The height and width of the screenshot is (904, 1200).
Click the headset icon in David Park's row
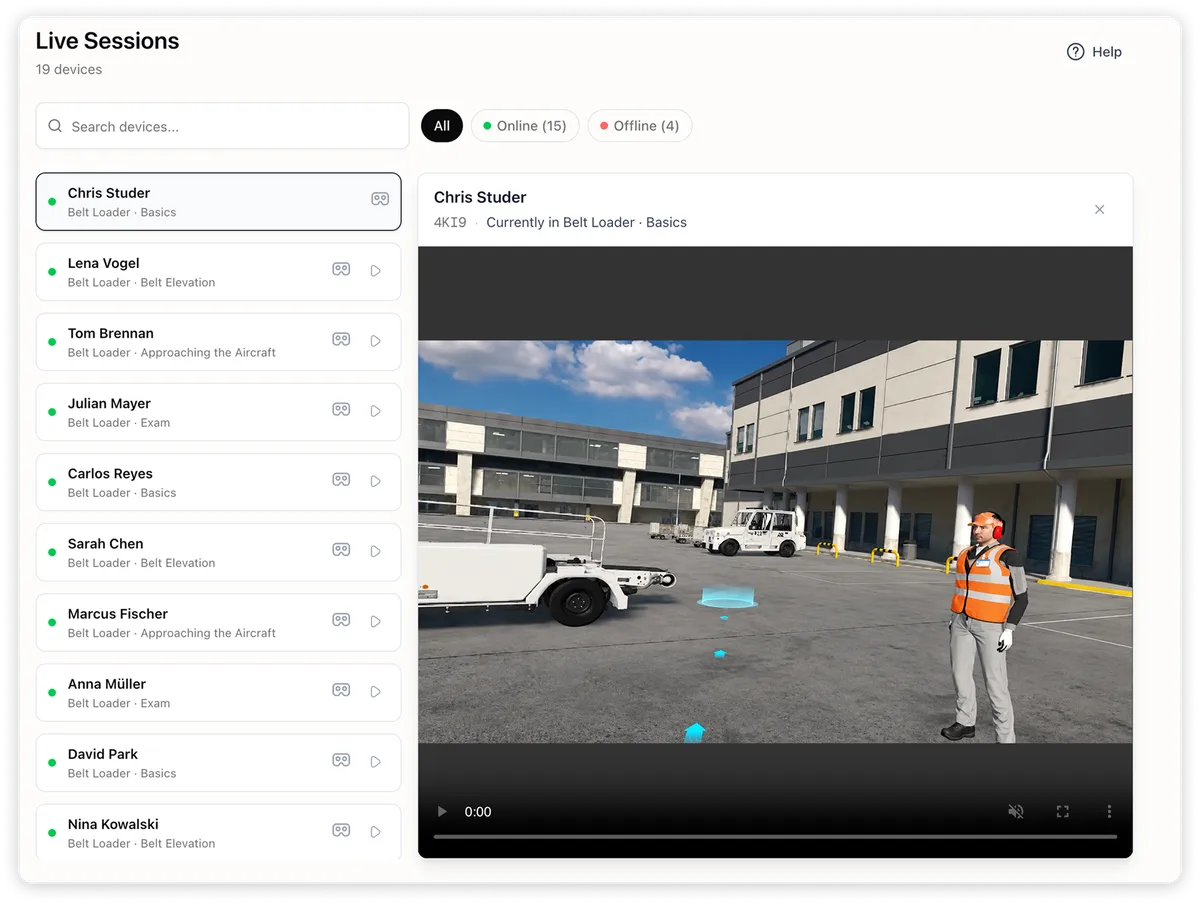pos(341,760)
